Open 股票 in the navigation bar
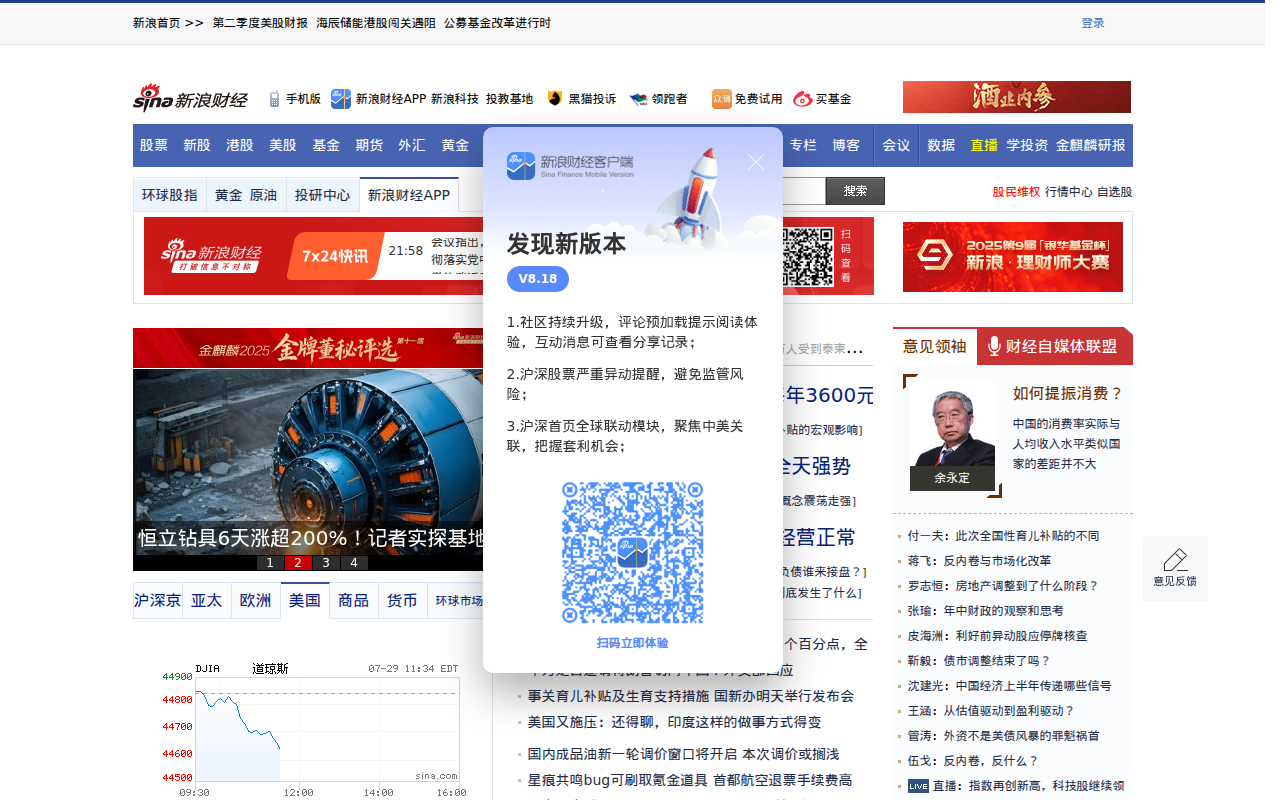The width and height of the screenshot is (1280, 800). 154,145
